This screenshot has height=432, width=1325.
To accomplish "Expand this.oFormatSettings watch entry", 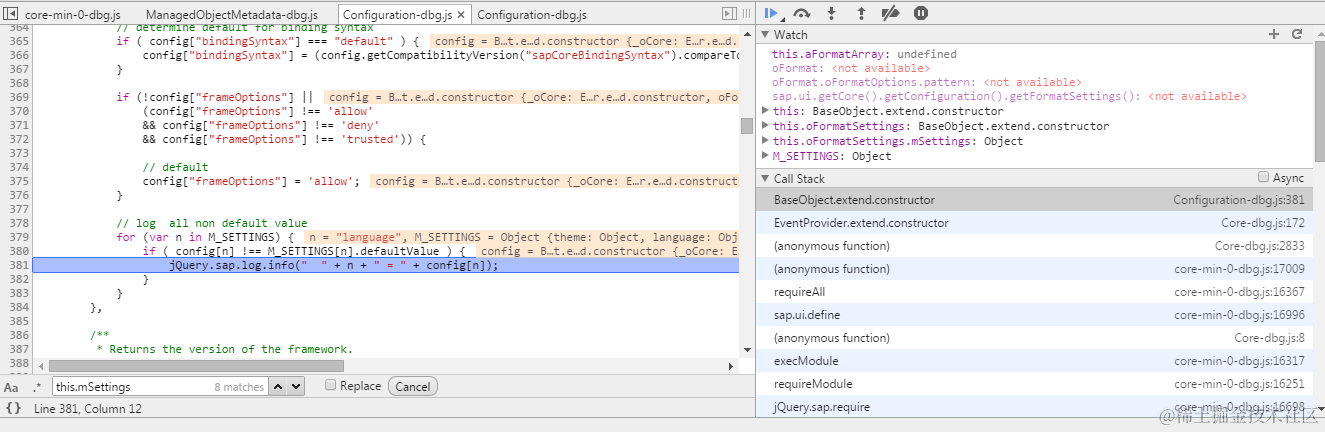I will pyautogui.click(x=766, y=126).
